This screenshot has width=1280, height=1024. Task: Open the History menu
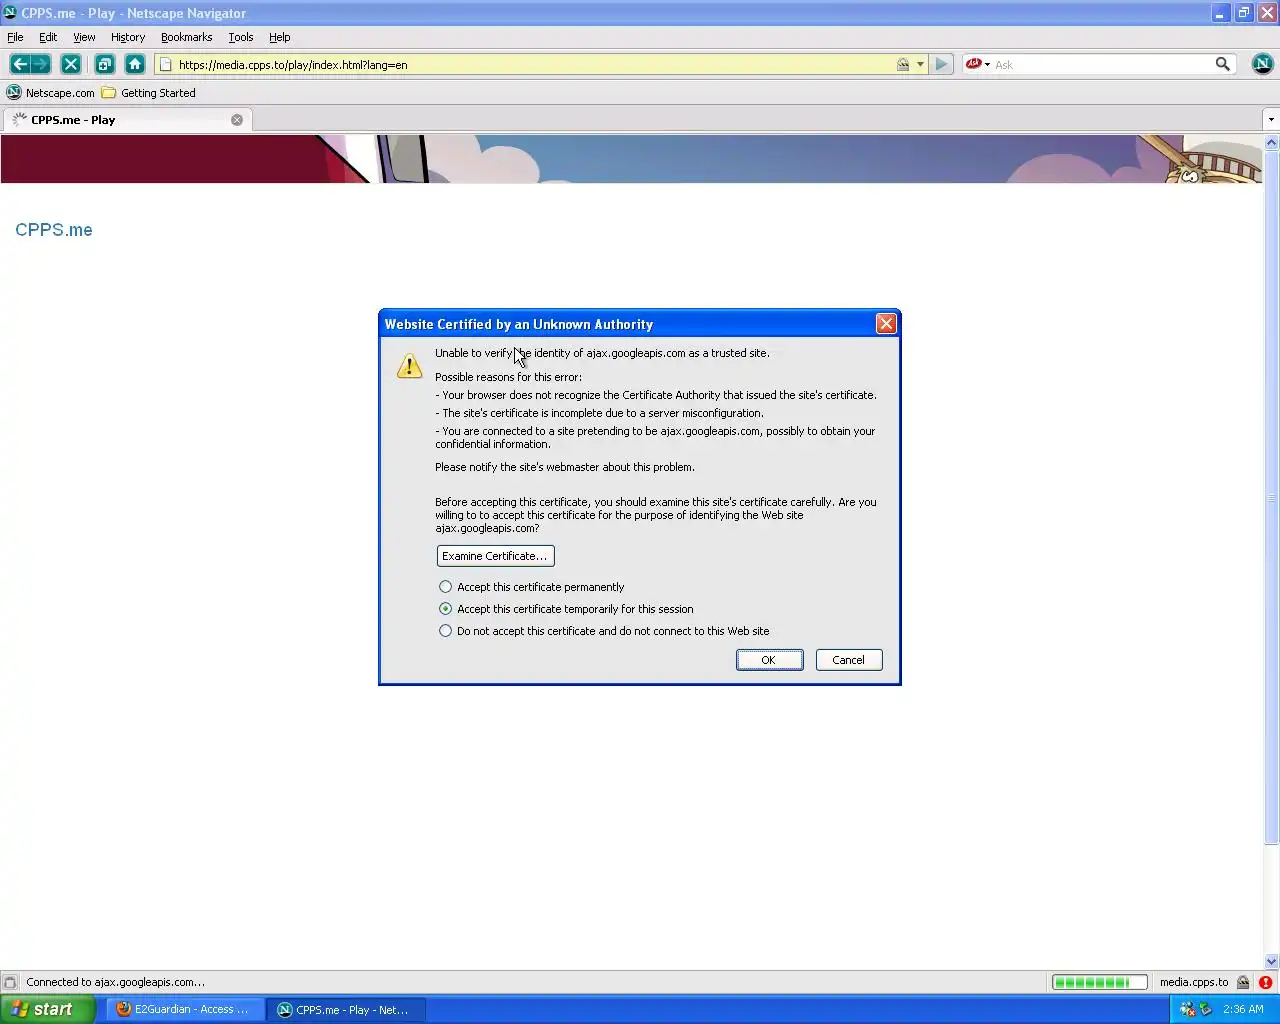tap(128, 37)
